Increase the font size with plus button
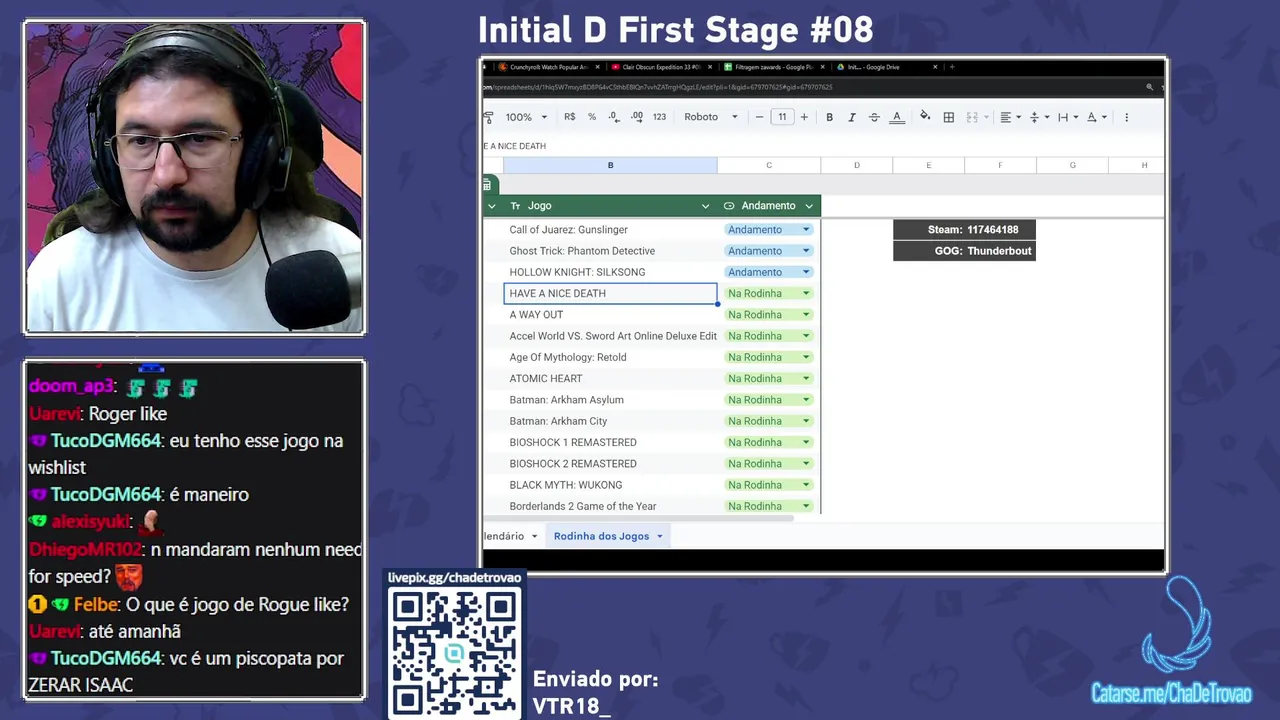The width and height of the screenshot is (1280, 720). (804, 117)
